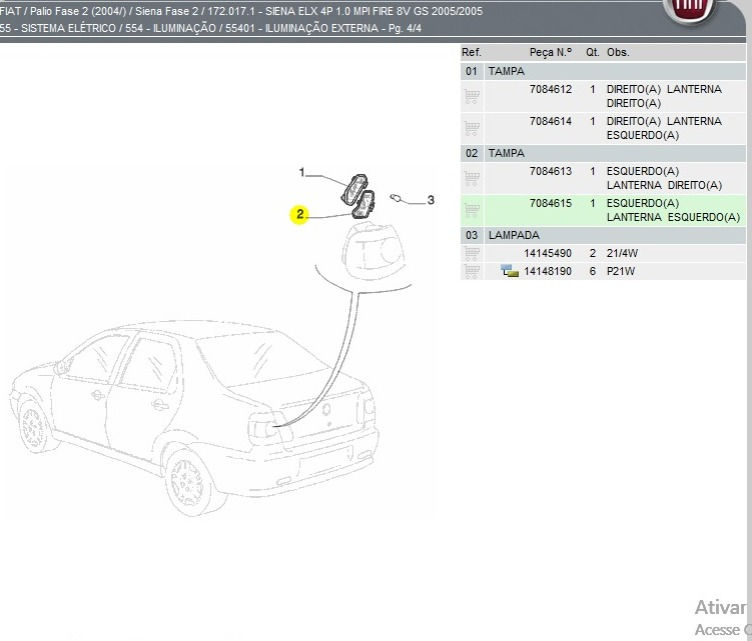Click the P21W lamp description
This screenshot has height=641, width=752.
point(621,271)
